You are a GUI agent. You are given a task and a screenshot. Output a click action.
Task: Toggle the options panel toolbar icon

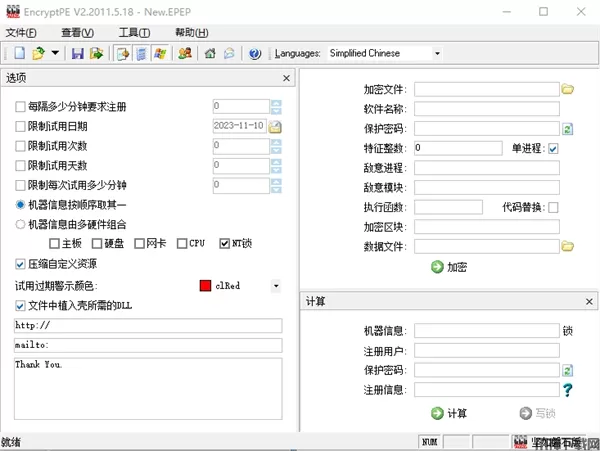click(x=122, y=53)
